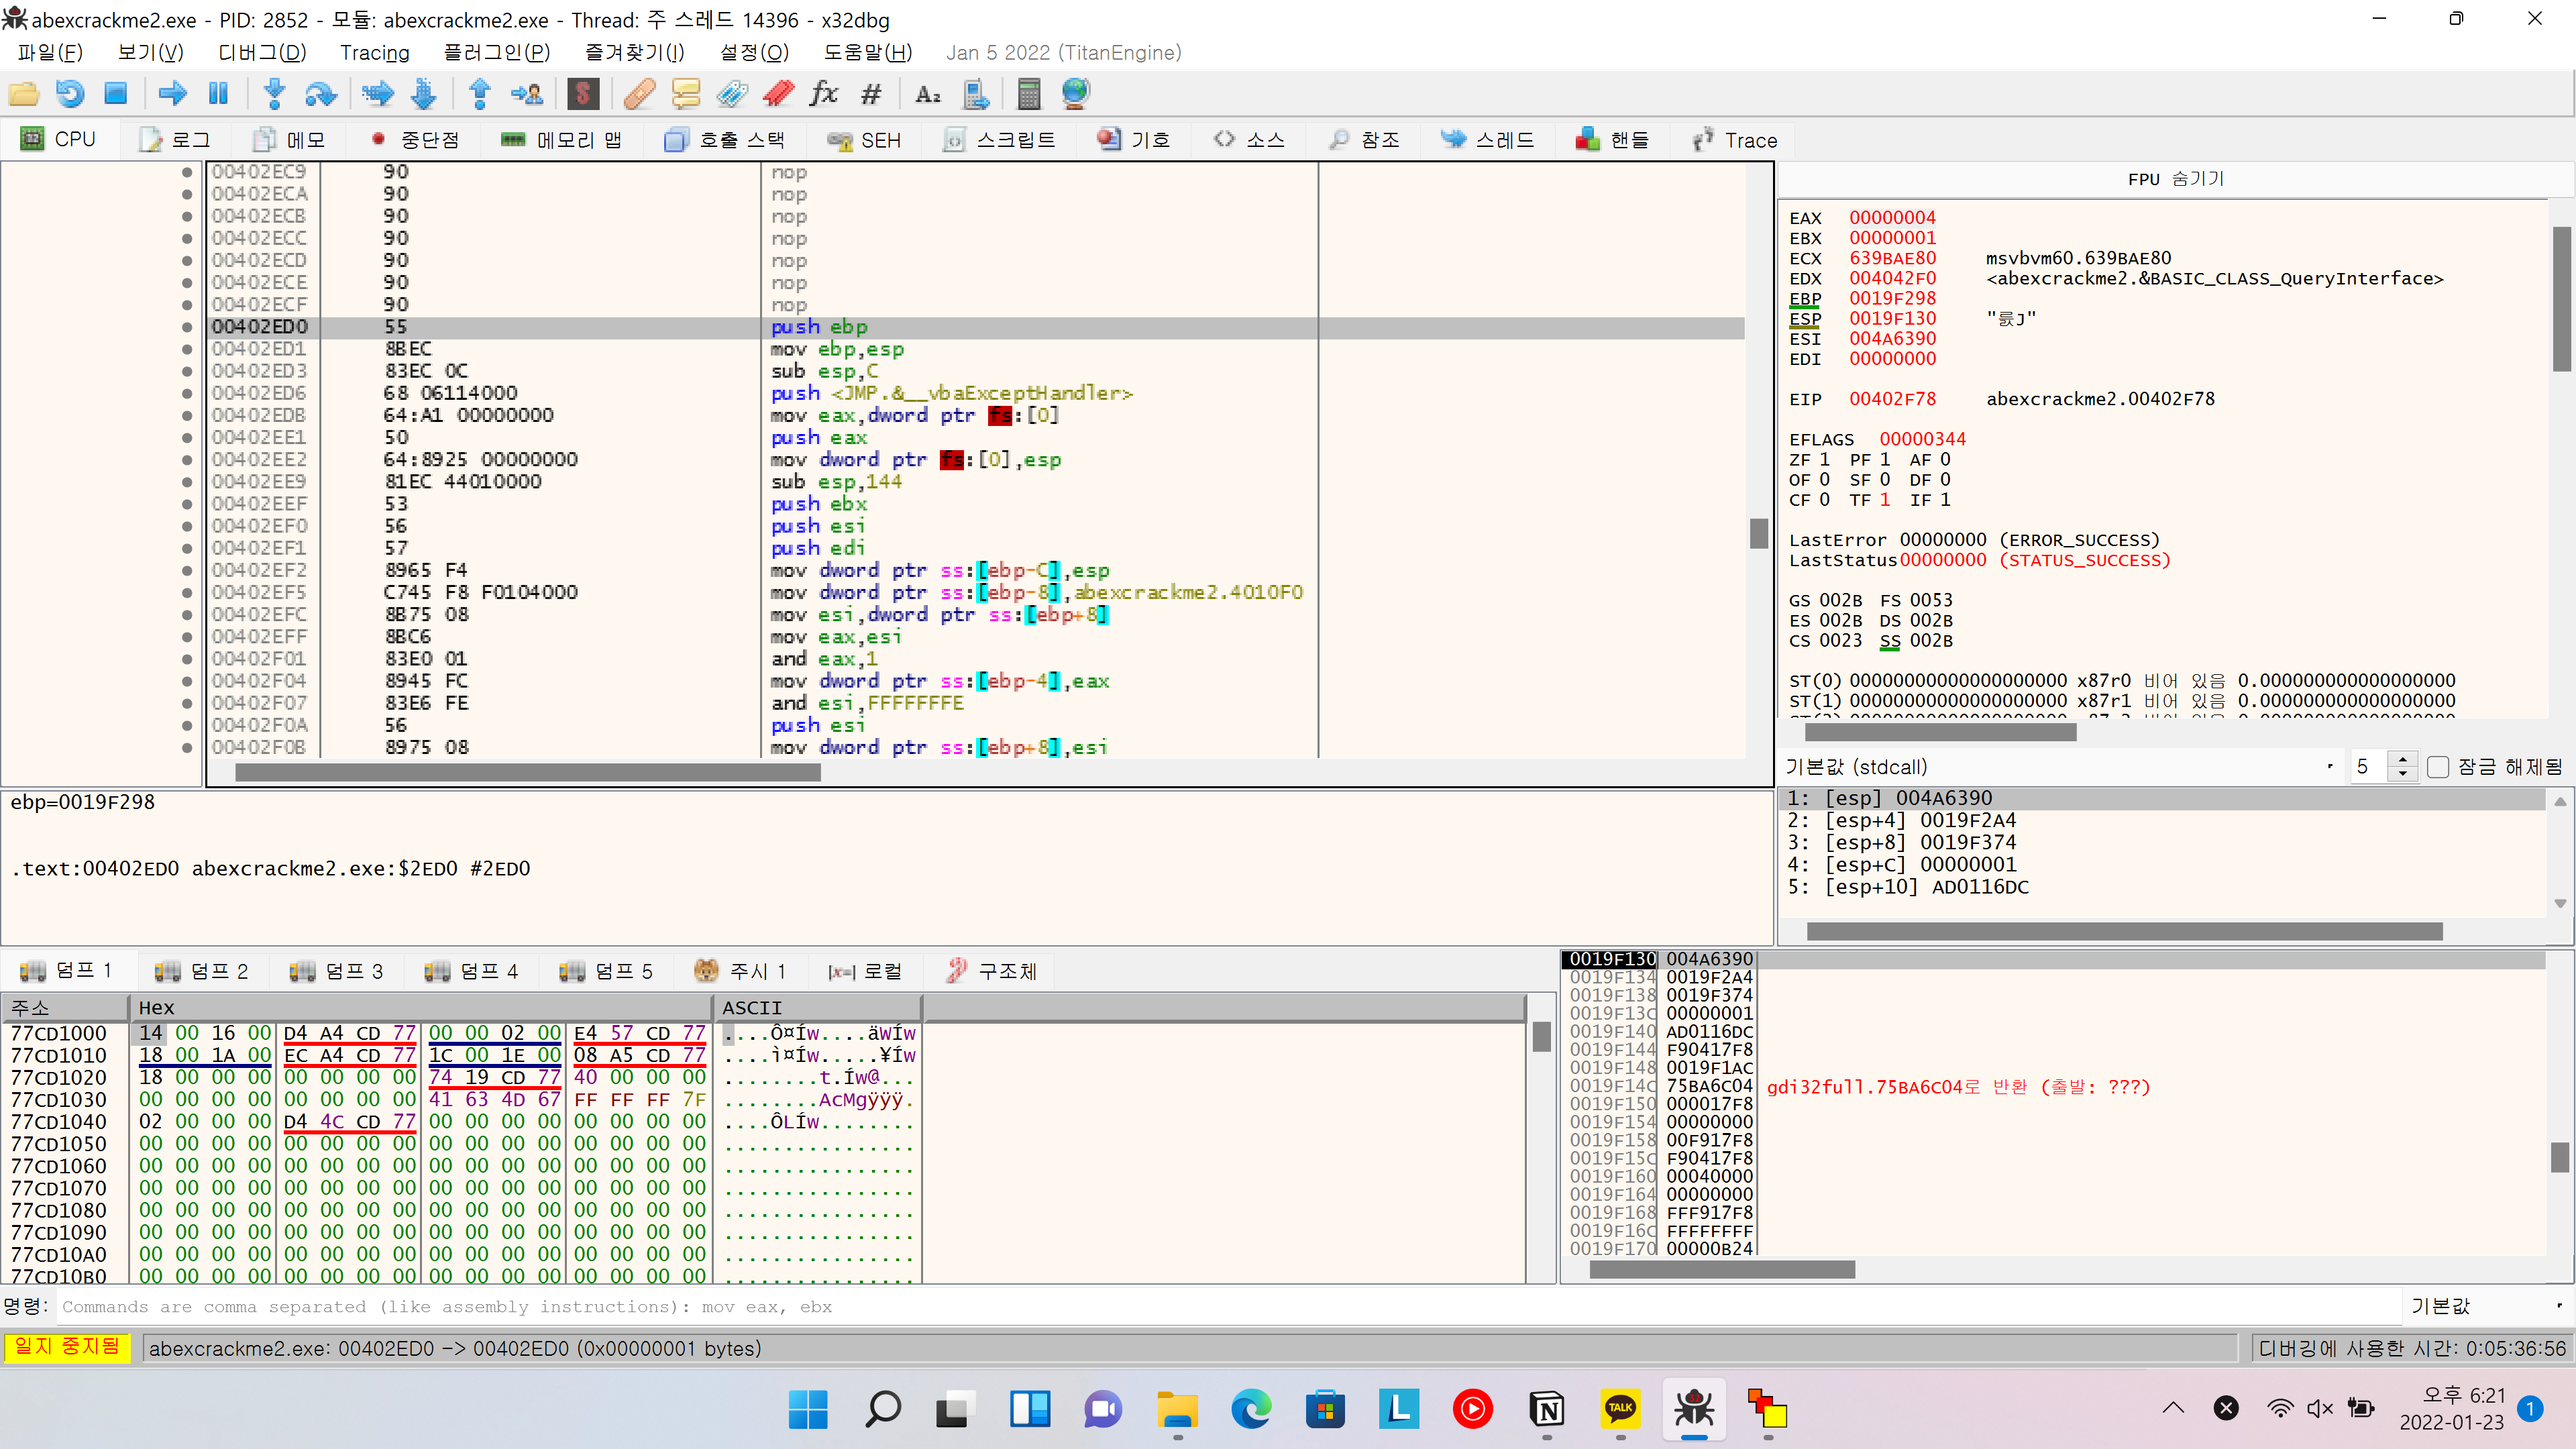Screen dimensions: 2576x1449
Task: Open the 메모리 맵 tab
Action: click(562, 140)
